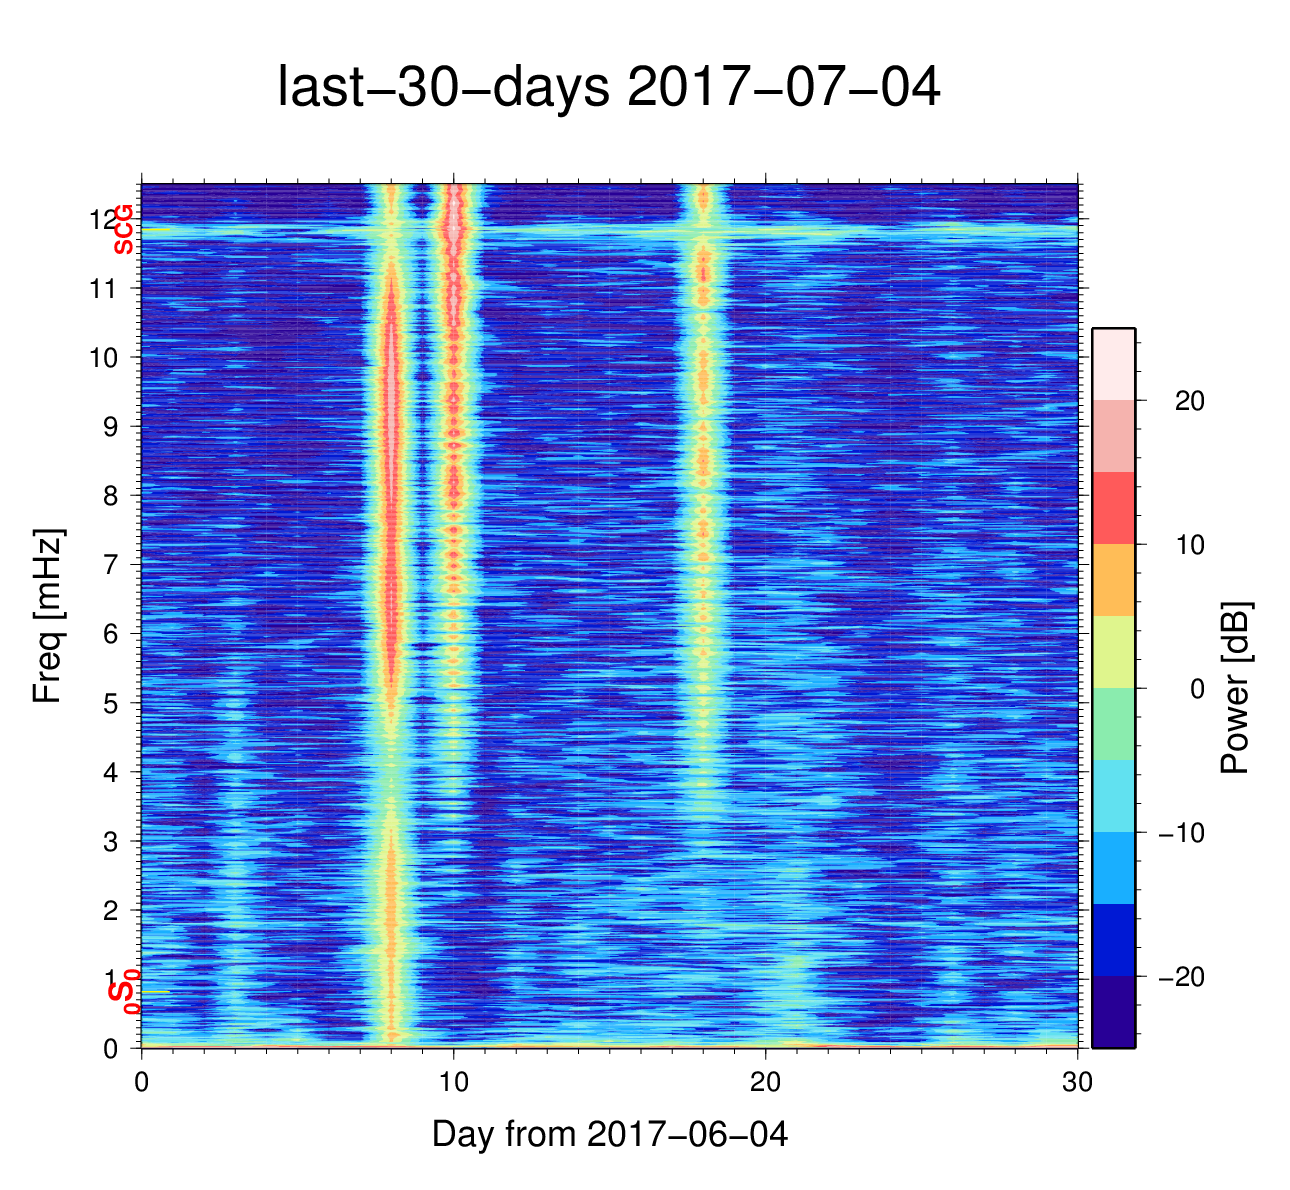Image resolution: width=1290 pixels, height=1190 pixels.
Task: Pick the dark purple swatch at colorbar bottom
Action: pyautogui.click(x=1113, y=1011)
